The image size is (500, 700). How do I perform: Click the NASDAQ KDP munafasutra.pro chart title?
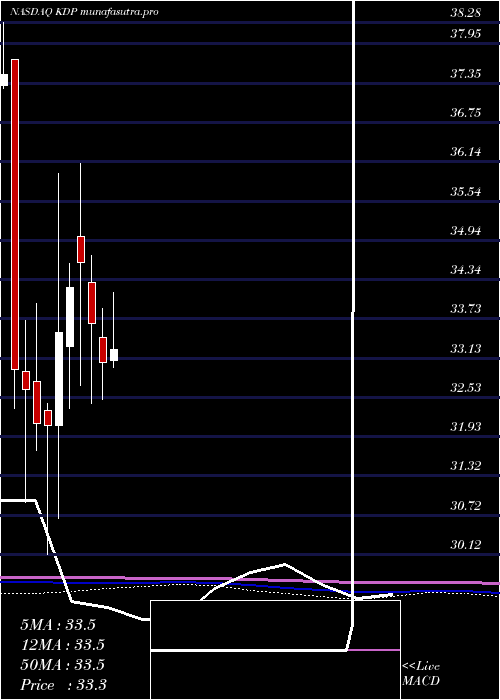pos(83,12)
